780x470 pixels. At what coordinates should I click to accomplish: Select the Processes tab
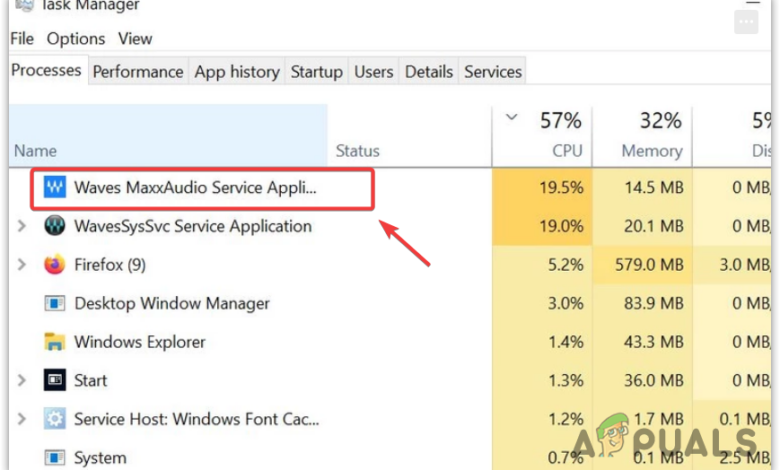point(46,70)
